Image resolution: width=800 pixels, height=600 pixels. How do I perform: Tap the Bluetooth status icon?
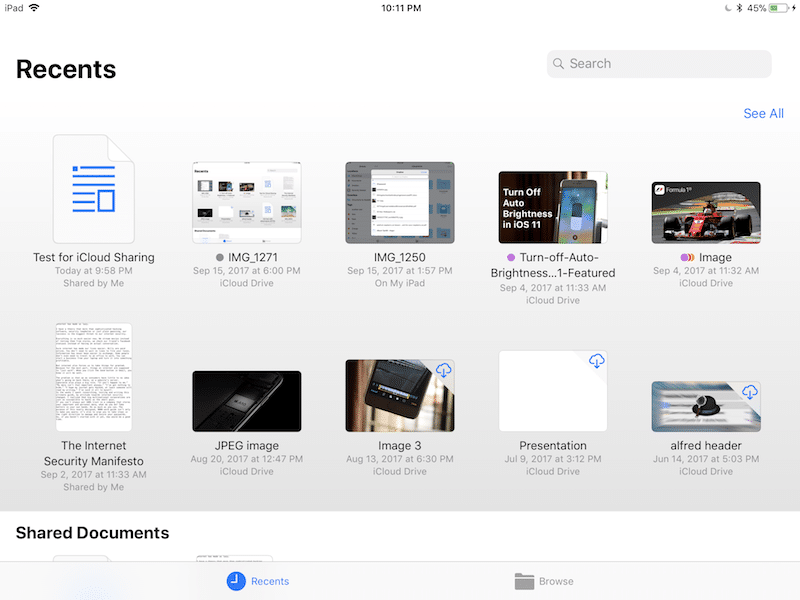[738, 8]
